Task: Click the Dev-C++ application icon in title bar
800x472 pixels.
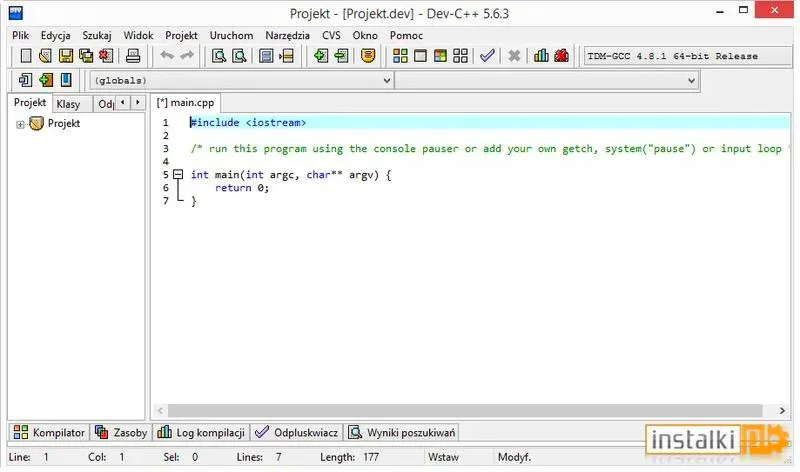Action: tap(16, 13)
